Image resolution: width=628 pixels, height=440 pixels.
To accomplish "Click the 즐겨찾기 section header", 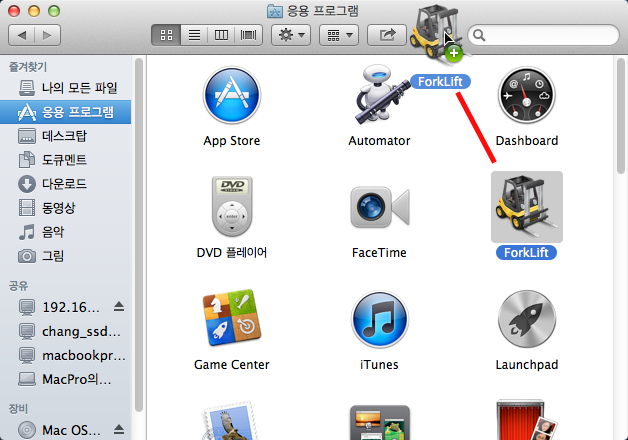I will click(28, 67).
